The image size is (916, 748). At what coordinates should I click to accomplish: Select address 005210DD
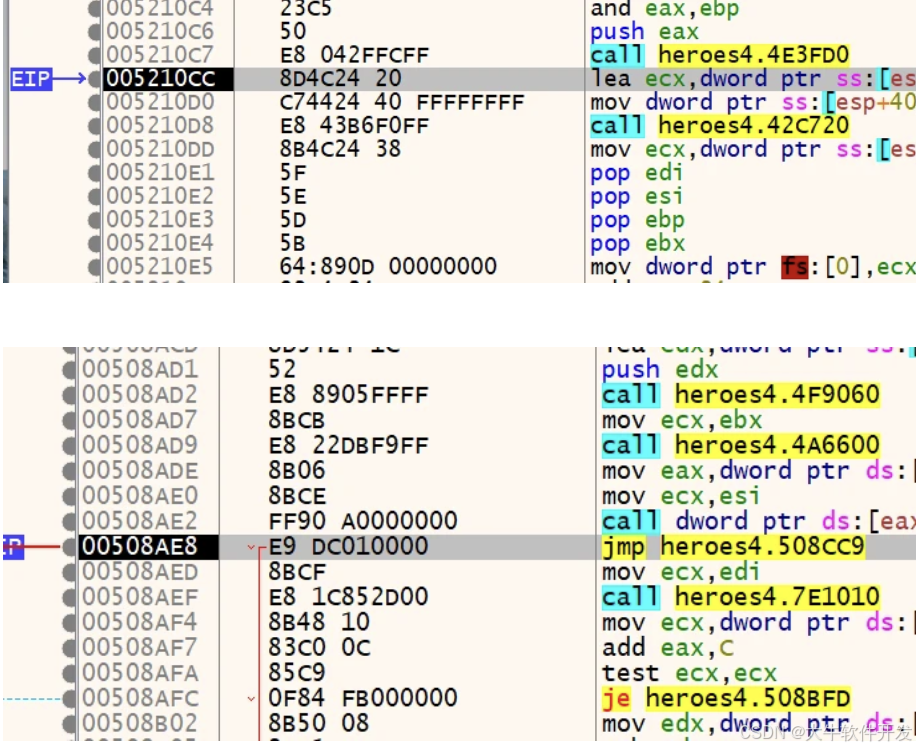tap(160, 149)
